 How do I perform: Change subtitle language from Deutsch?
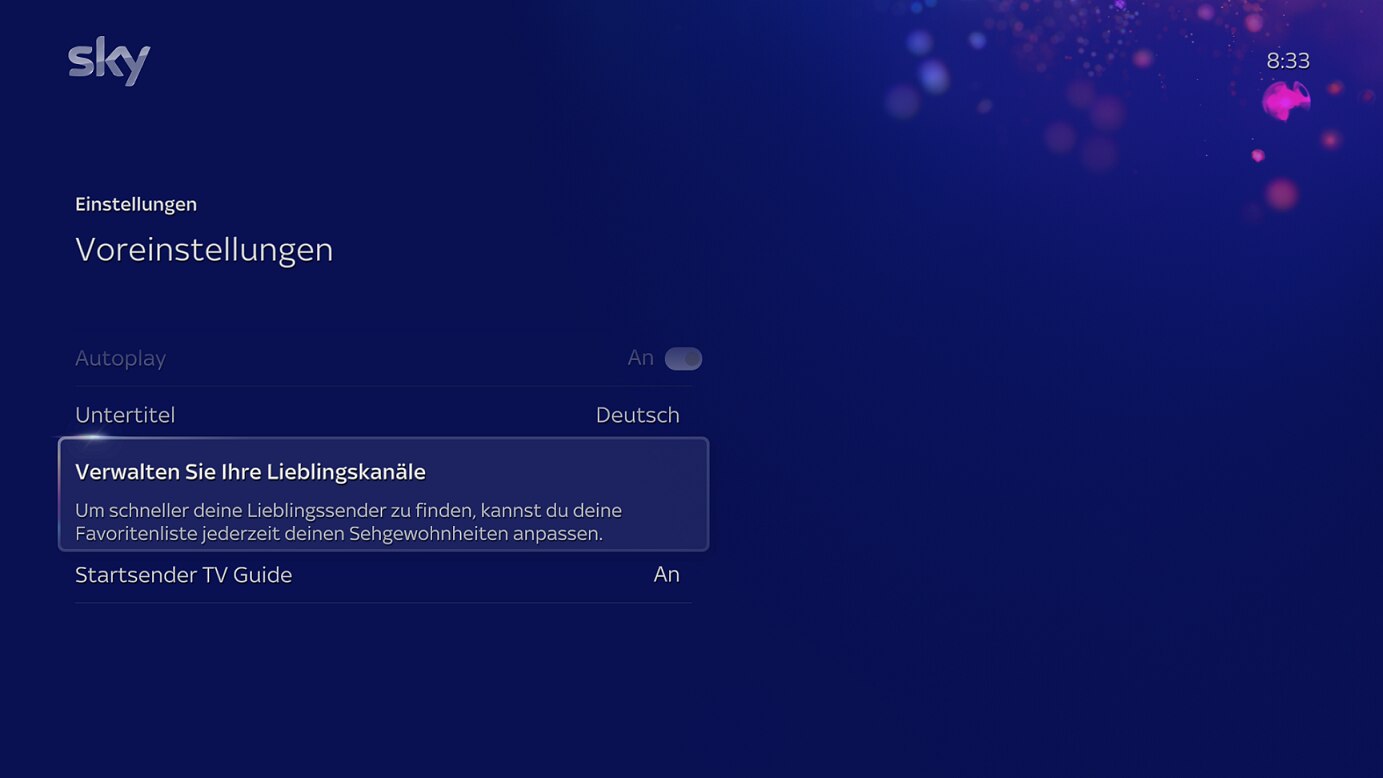pyautogui.click(x=637, y=414)
